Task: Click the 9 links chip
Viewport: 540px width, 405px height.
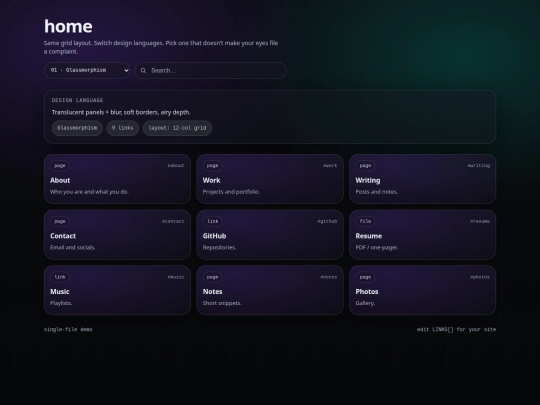Action: click(x=123, y=128)
